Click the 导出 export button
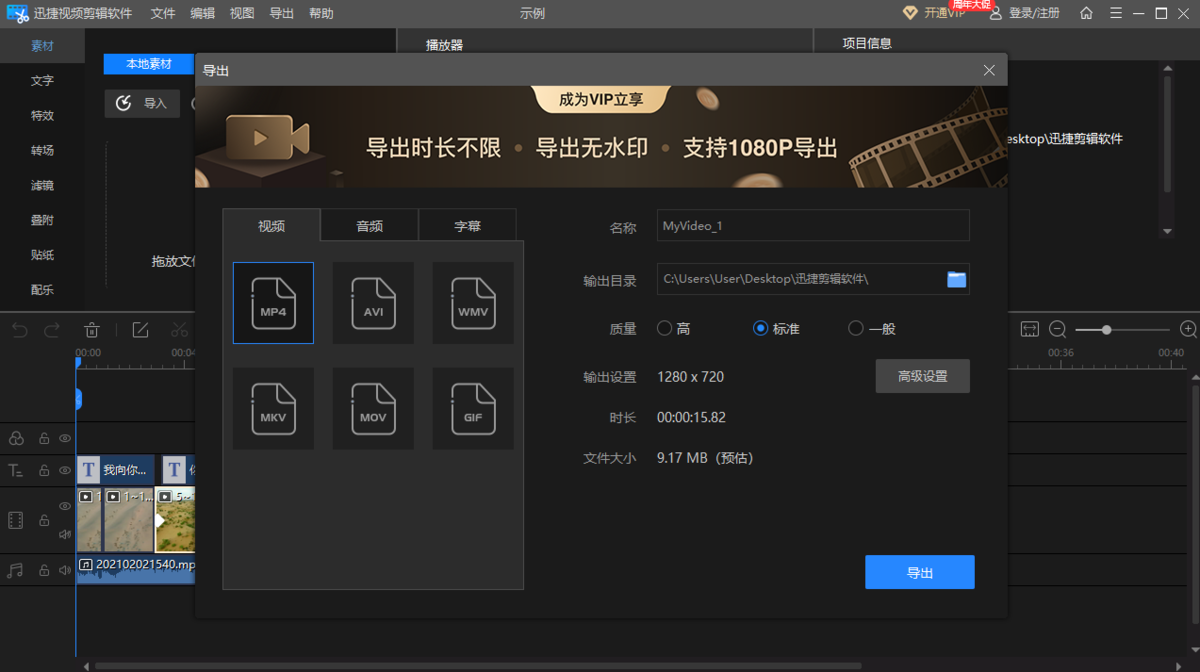Image resolution: width=1200 pixels, height=672 pixels. [919, 571]
